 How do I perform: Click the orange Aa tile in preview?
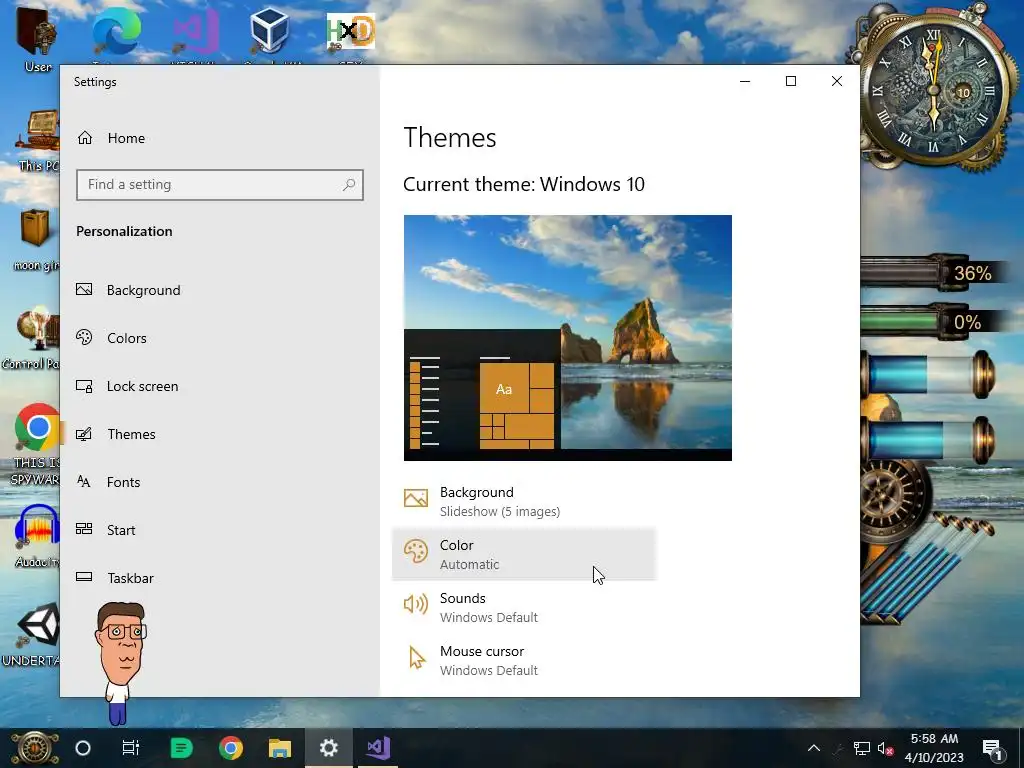(x=504, y=389)
